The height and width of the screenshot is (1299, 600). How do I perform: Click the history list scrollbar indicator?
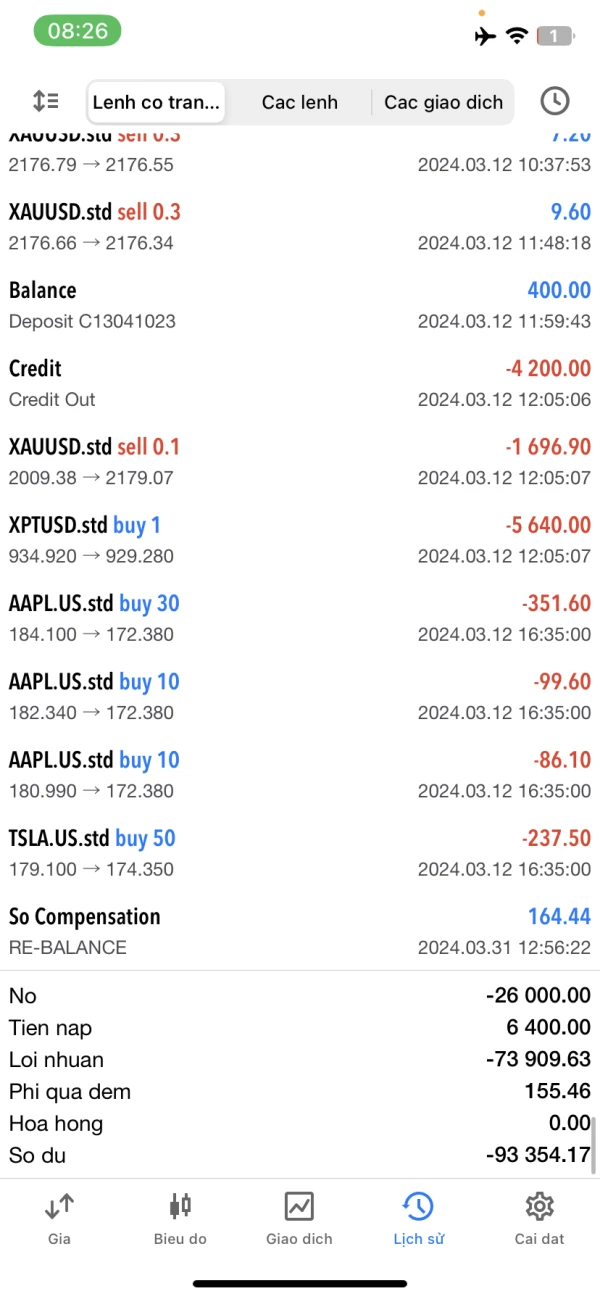595,1145
